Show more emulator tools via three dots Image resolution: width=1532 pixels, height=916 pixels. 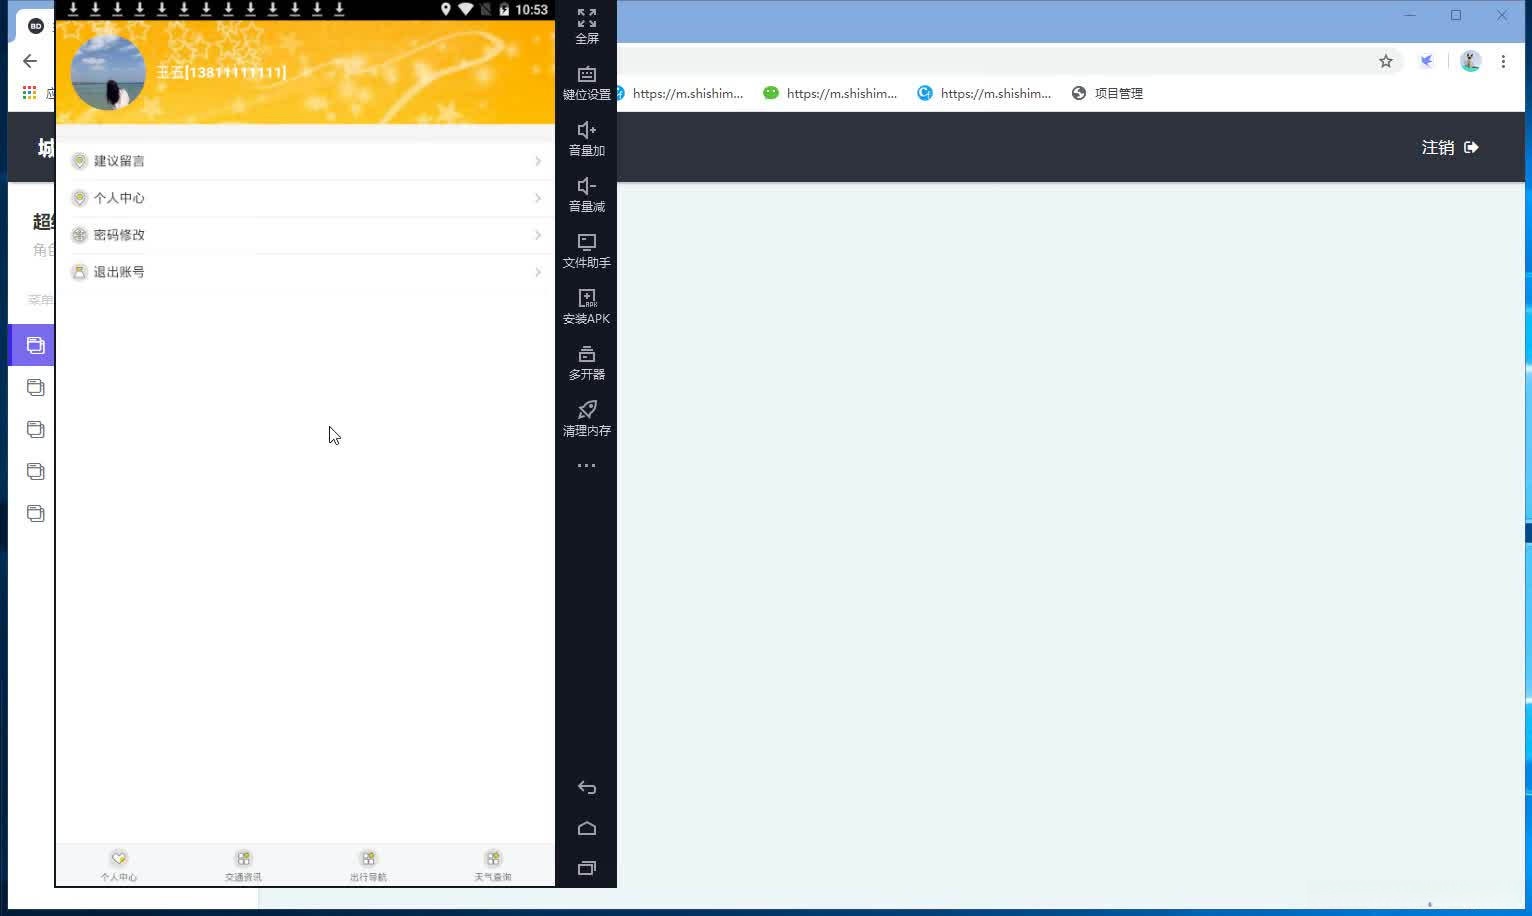(x=587, y=466)
